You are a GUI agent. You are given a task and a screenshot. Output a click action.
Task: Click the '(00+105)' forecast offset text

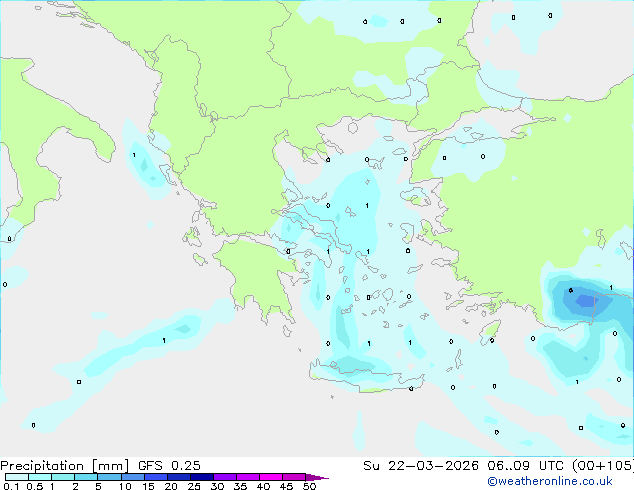click(x=603, y=466)
